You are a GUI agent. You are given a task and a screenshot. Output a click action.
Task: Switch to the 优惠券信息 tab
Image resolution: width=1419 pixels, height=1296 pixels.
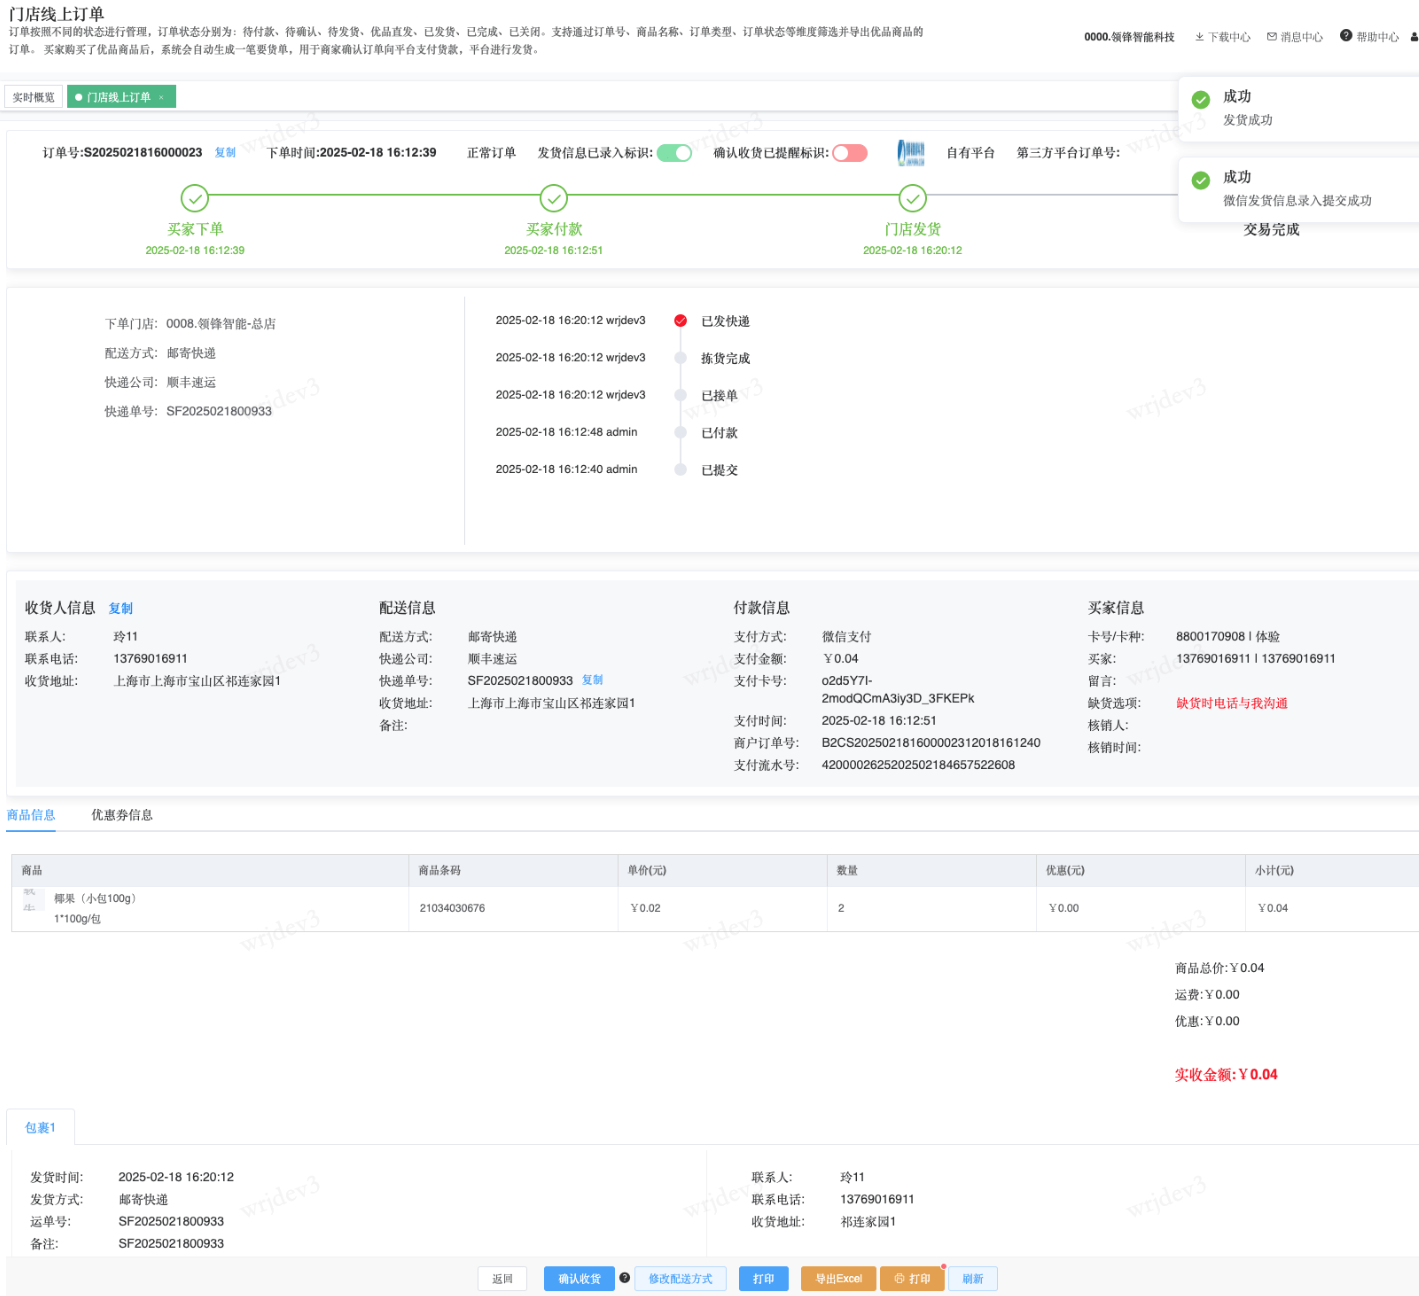pyautogui.click(x=122, y=815)
